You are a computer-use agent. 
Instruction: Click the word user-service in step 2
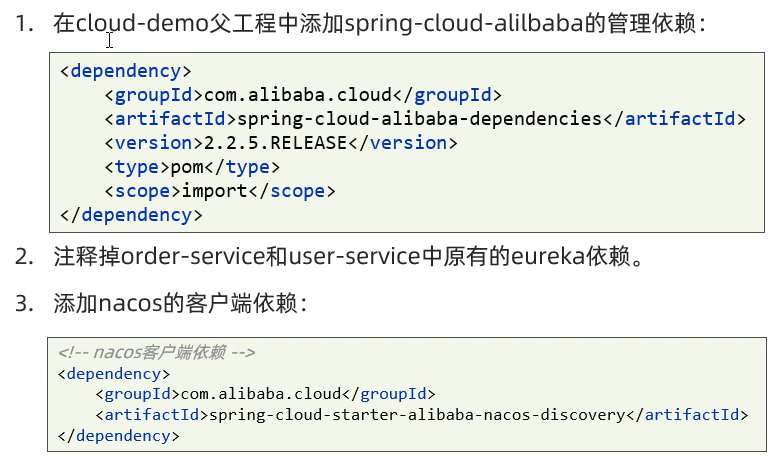pyautogui.click(x=352, y=257)
